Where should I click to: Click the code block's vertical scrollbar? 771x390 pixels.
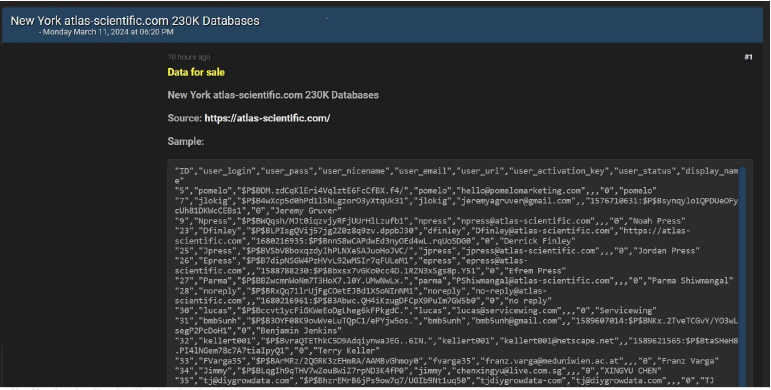[x=741, y=275]
